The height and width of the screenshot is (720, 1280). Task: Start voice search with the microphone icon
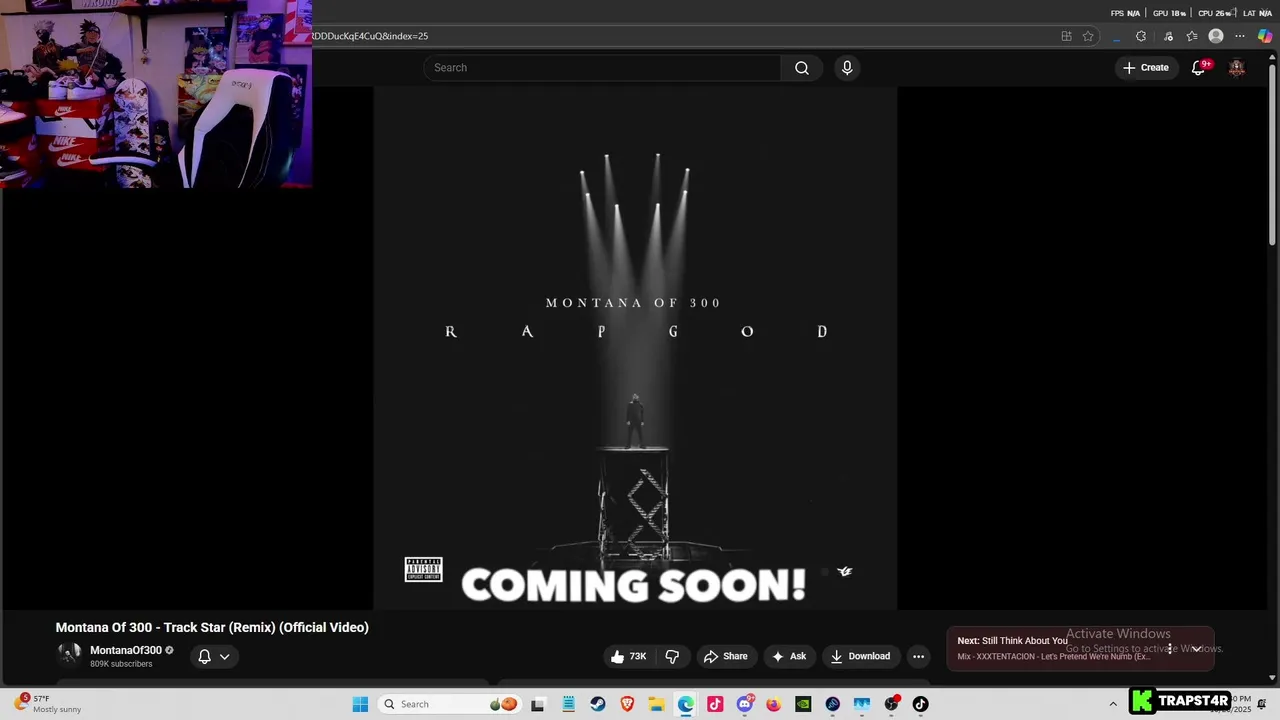847,68
